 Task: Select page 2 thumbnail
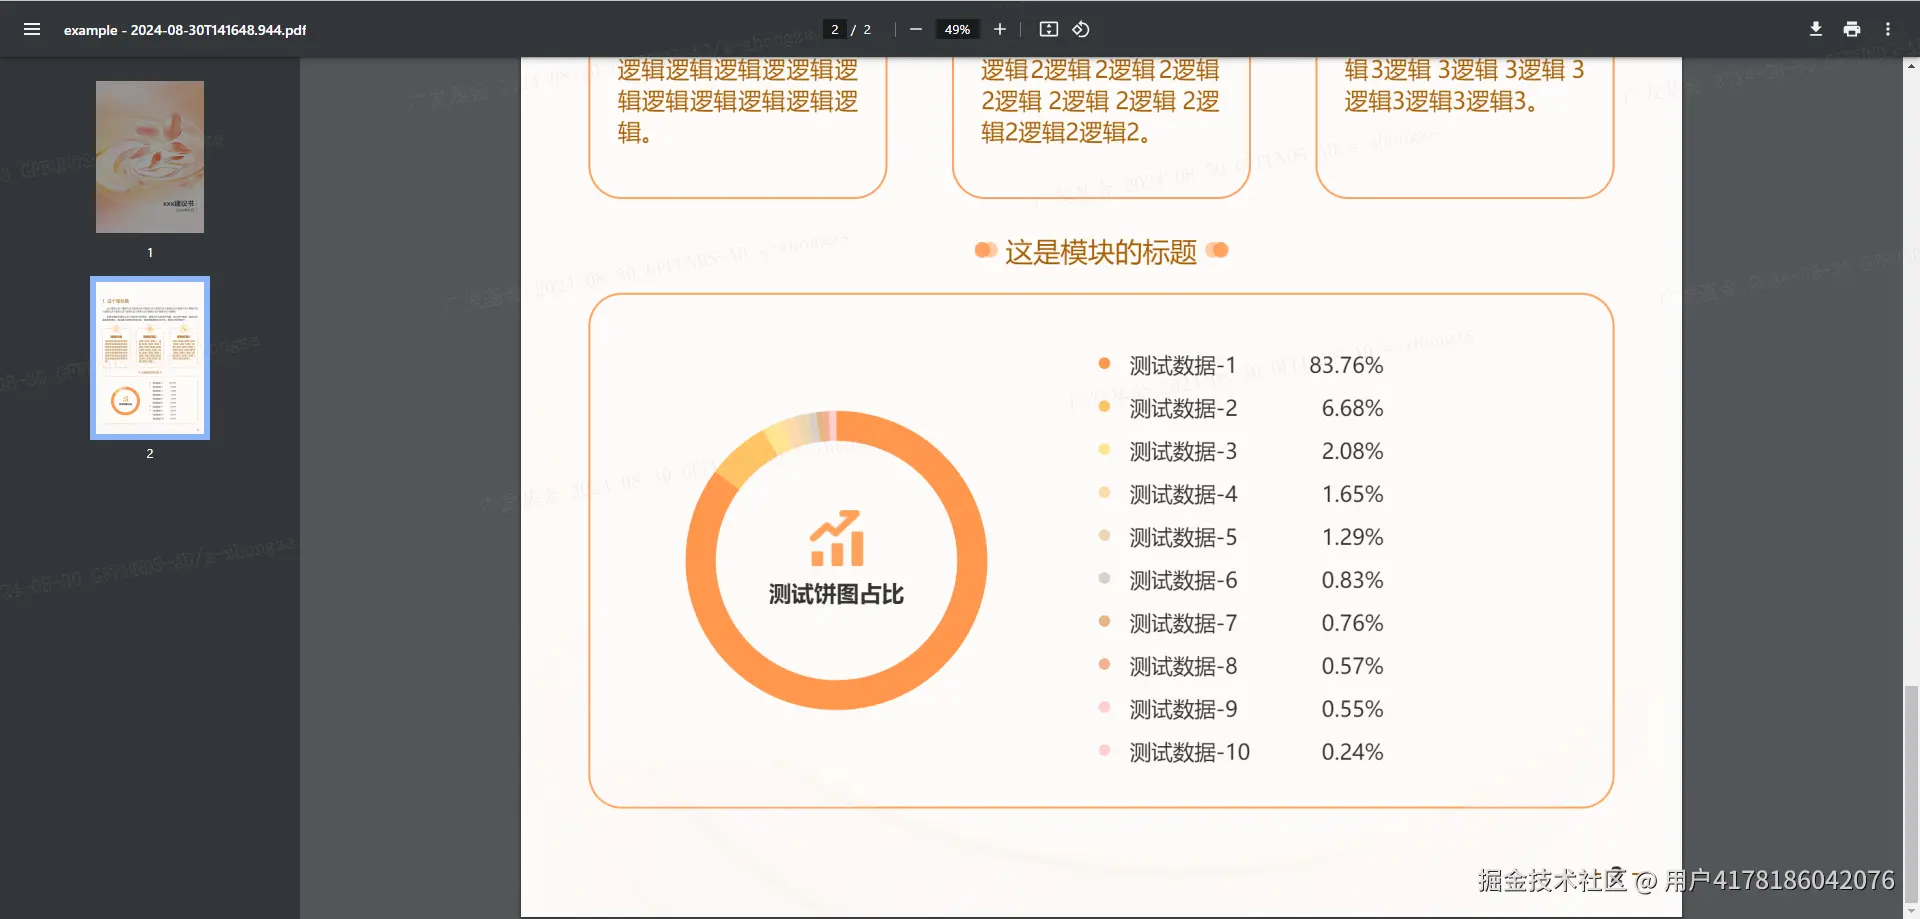pos(150,358)
